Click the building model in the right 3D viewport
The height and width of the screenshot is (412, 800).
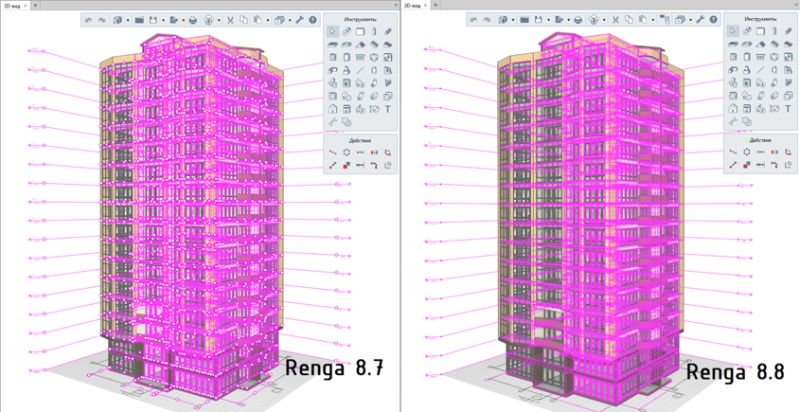[590, 220]
